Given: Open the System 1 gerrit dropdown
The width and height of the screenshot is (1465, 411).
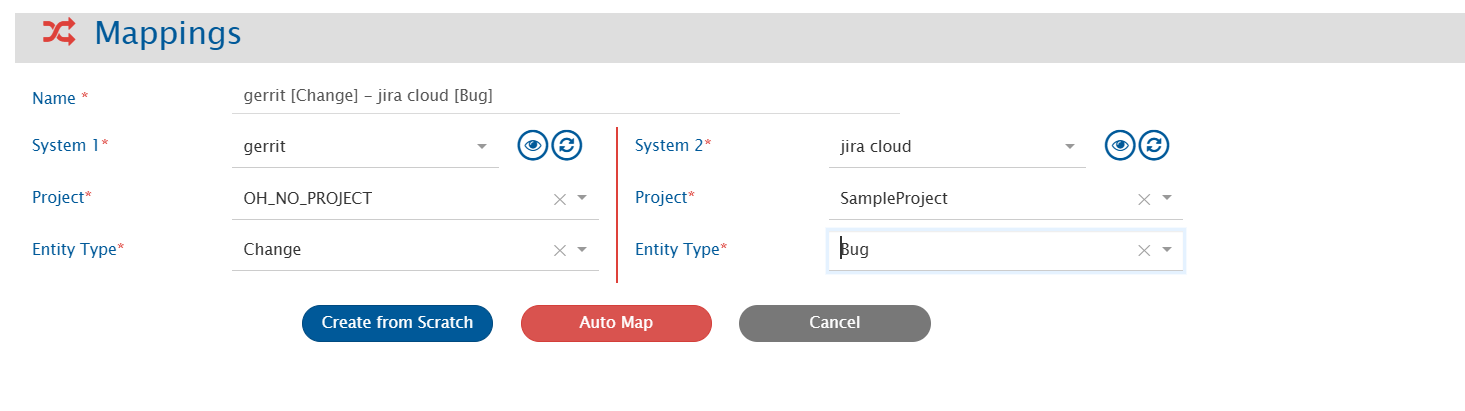Looking at the screenshot, I should 482,147.
